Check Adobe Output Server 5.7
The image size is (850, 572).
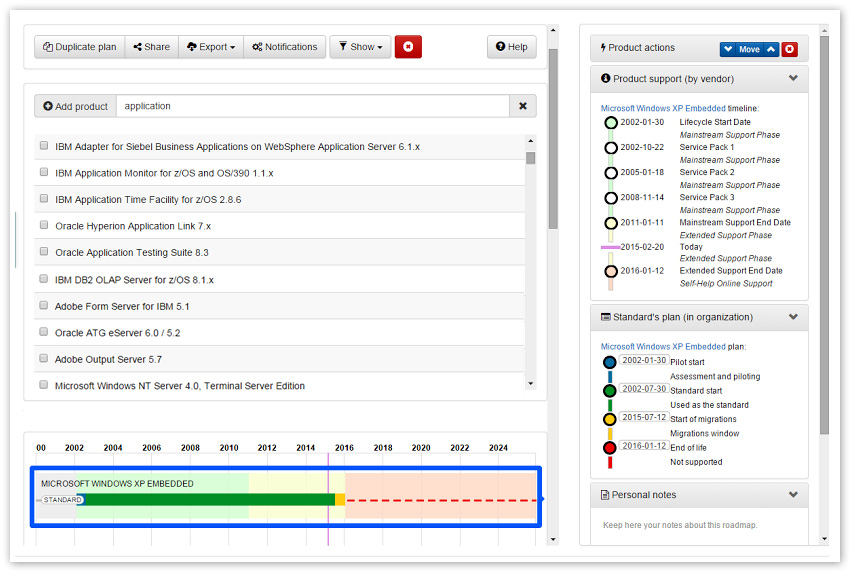44,359
